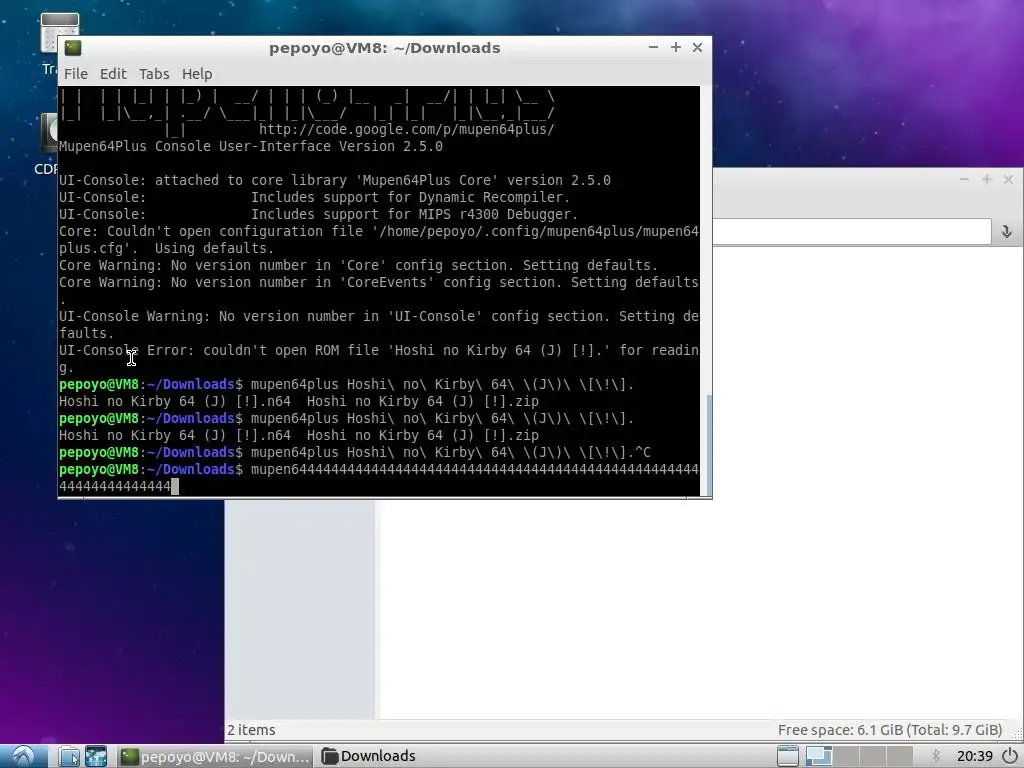Close the pepoyo@VM8 terminal window
The height and width of the screenshot is (768, 1024).
(x=697, y=48)
